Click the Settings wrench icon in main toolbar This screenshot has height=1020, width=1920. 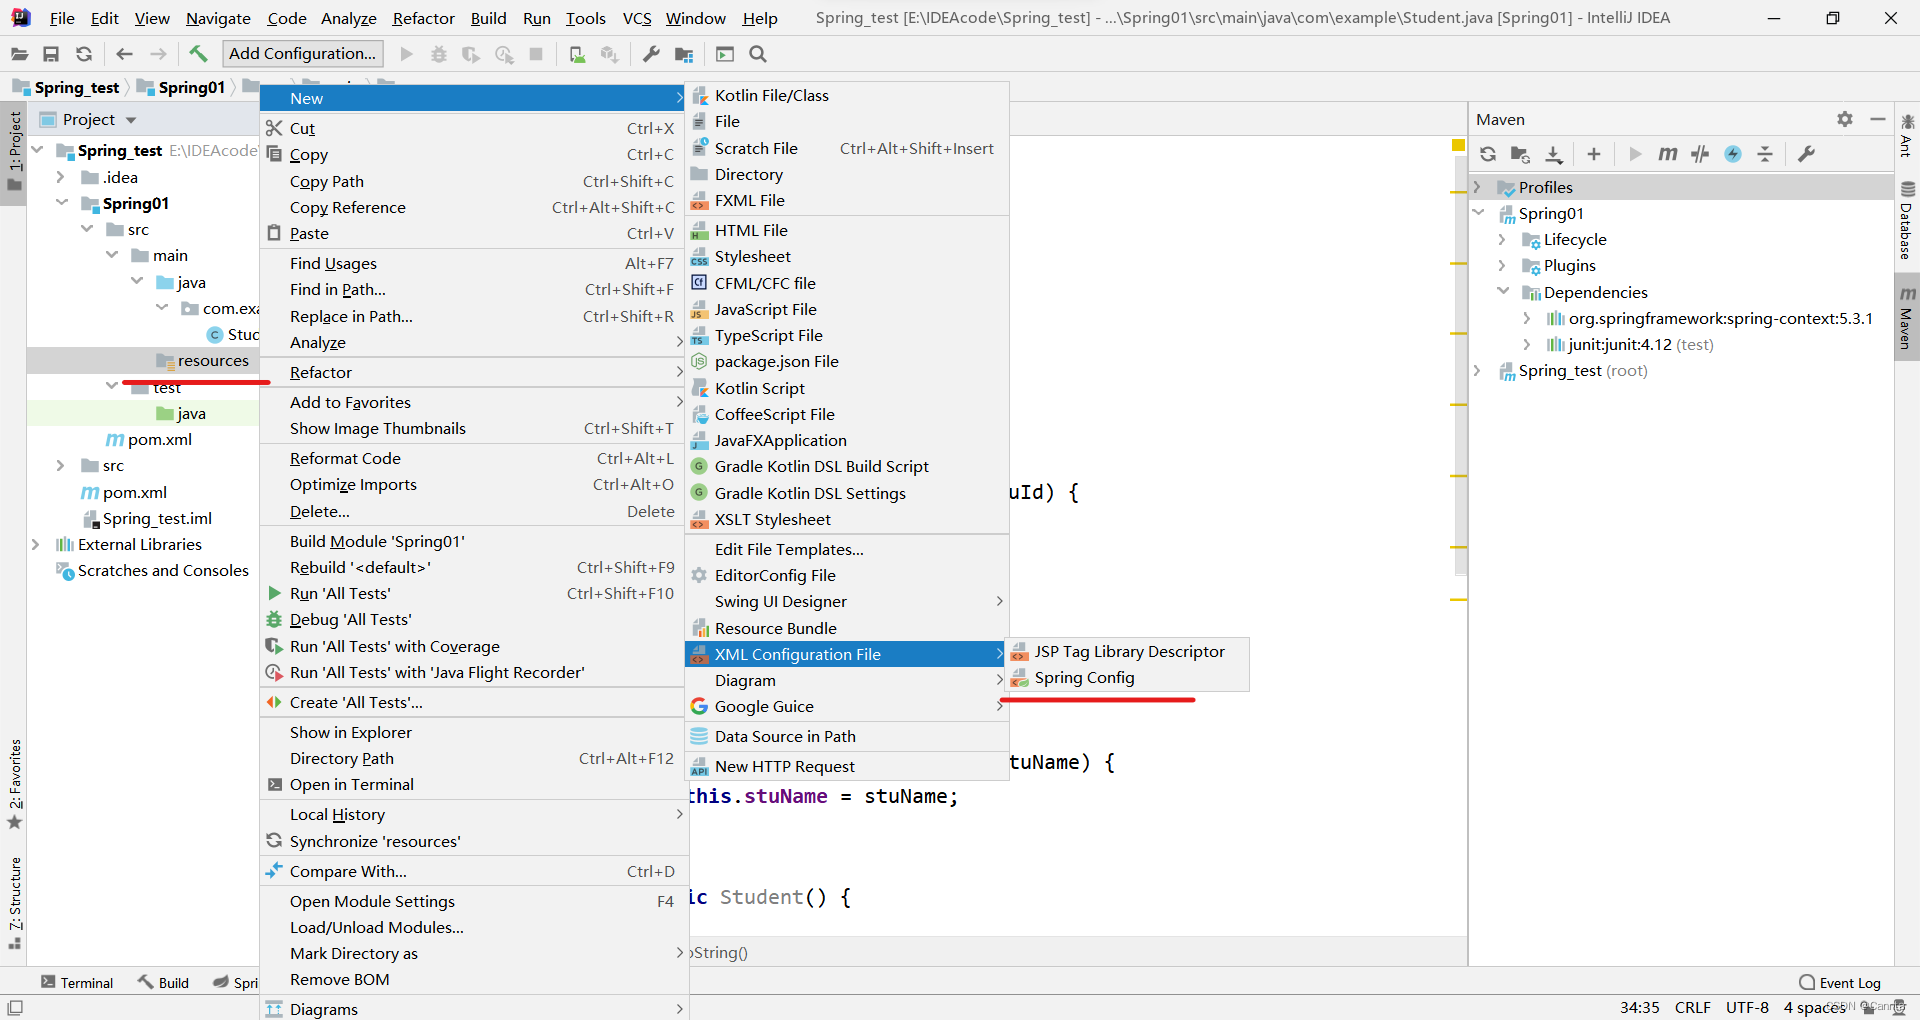(651, 54)
